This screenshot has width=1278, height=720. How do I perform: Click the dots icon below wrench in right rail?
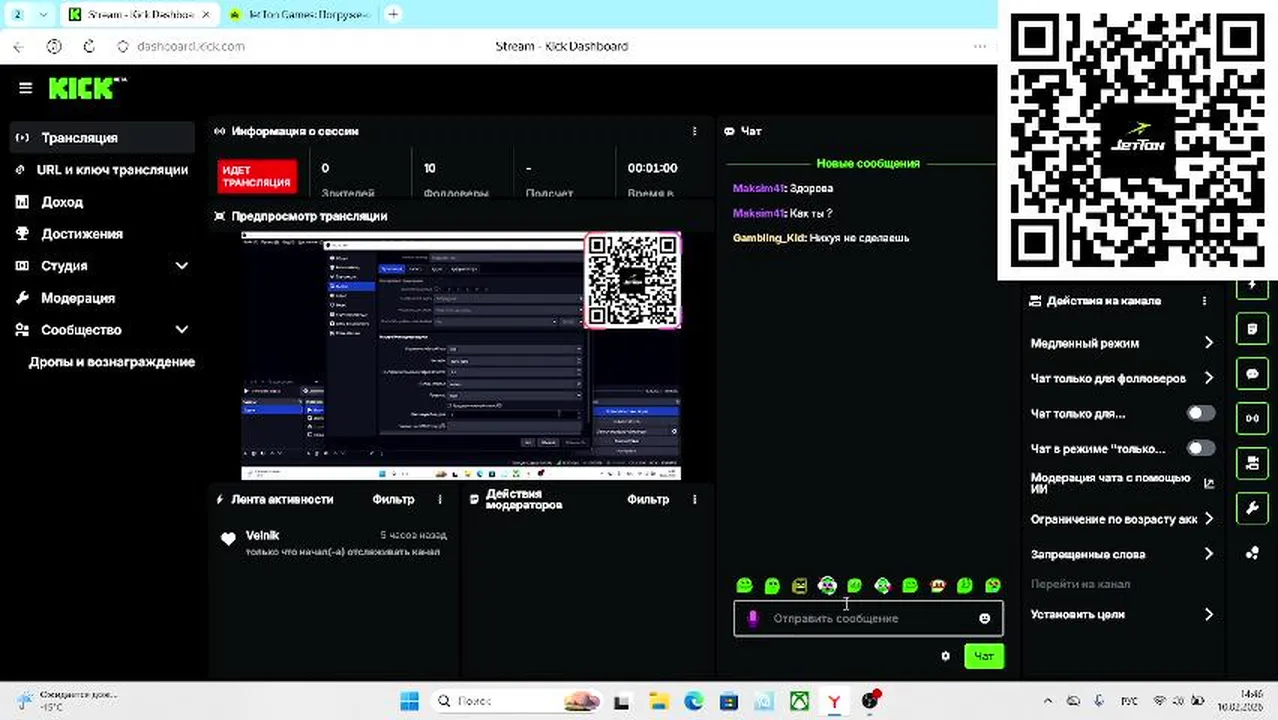coord(1252,553)
